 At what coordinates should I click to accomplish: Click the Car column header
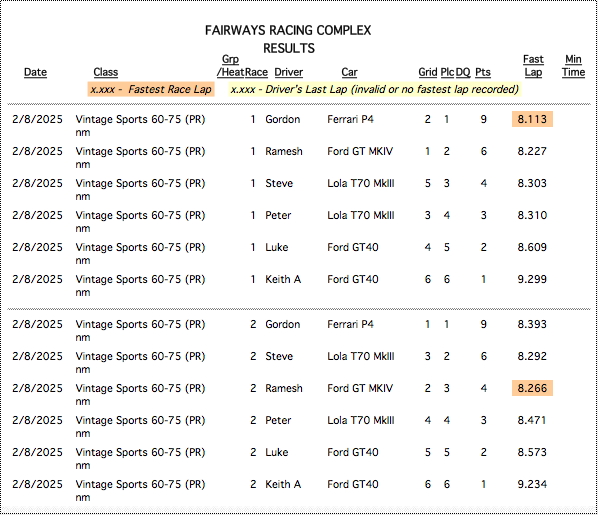pyautogui.click(x=349, y=72)
